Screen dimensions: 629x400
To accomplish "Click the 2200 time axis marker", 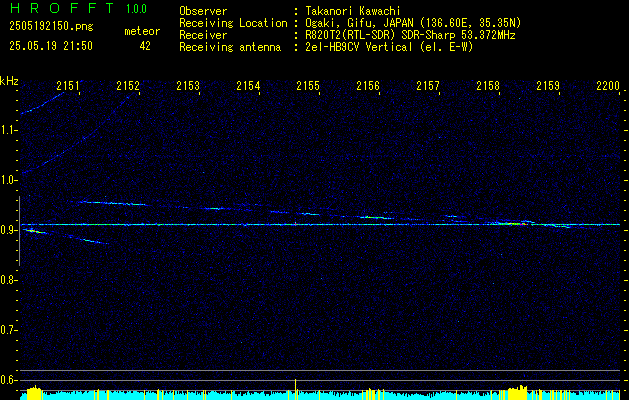I will click(608, 85).
